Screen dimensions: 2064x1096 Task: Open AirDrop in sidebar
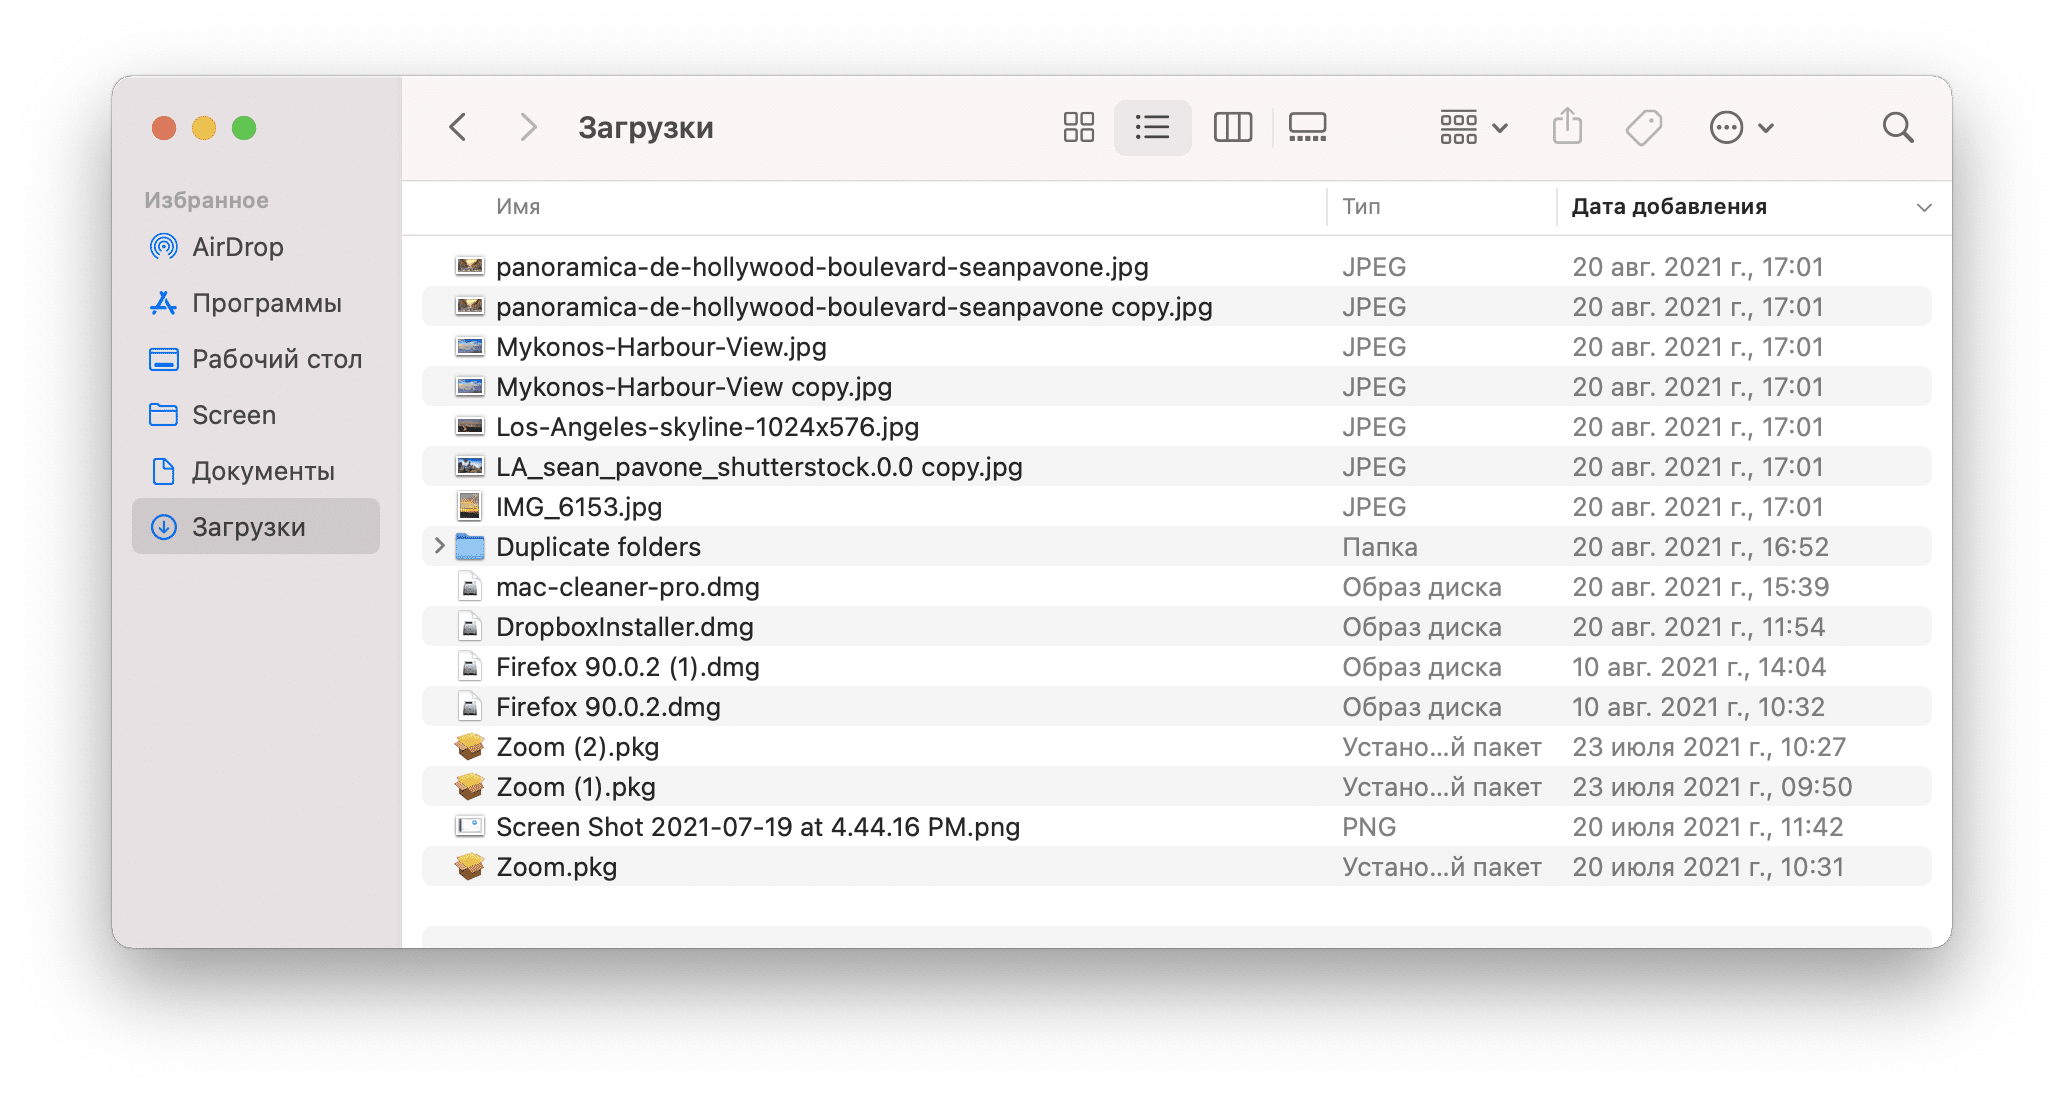pyautogui.click(x=238, y=248)
